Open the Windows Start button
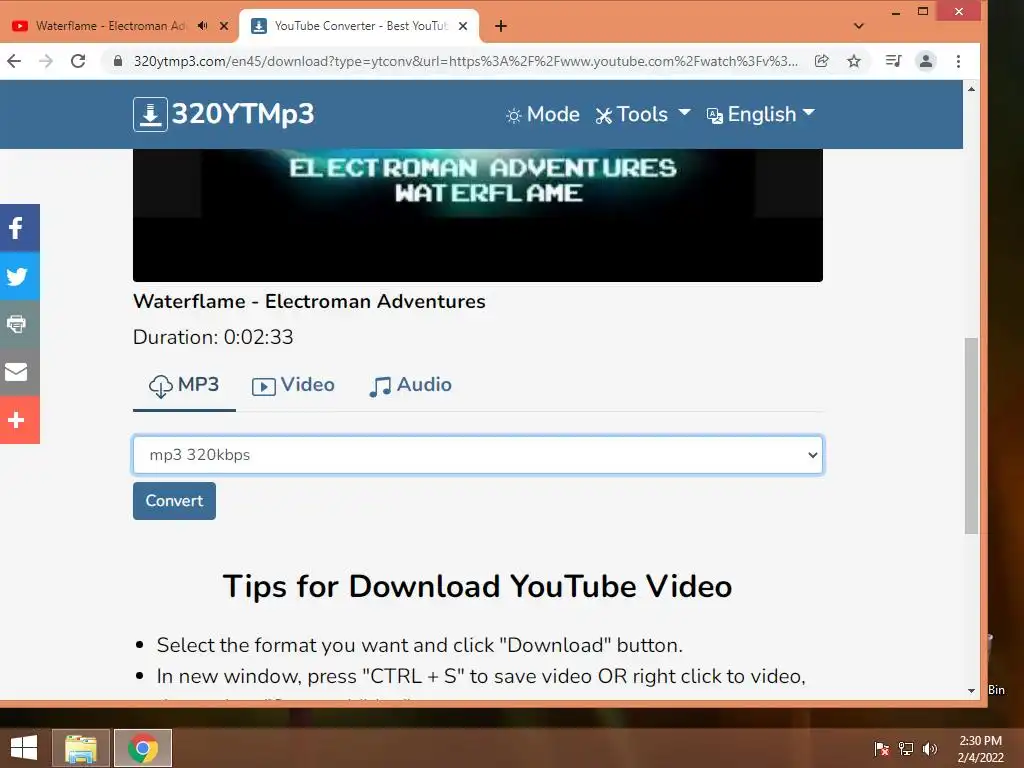 24,748
